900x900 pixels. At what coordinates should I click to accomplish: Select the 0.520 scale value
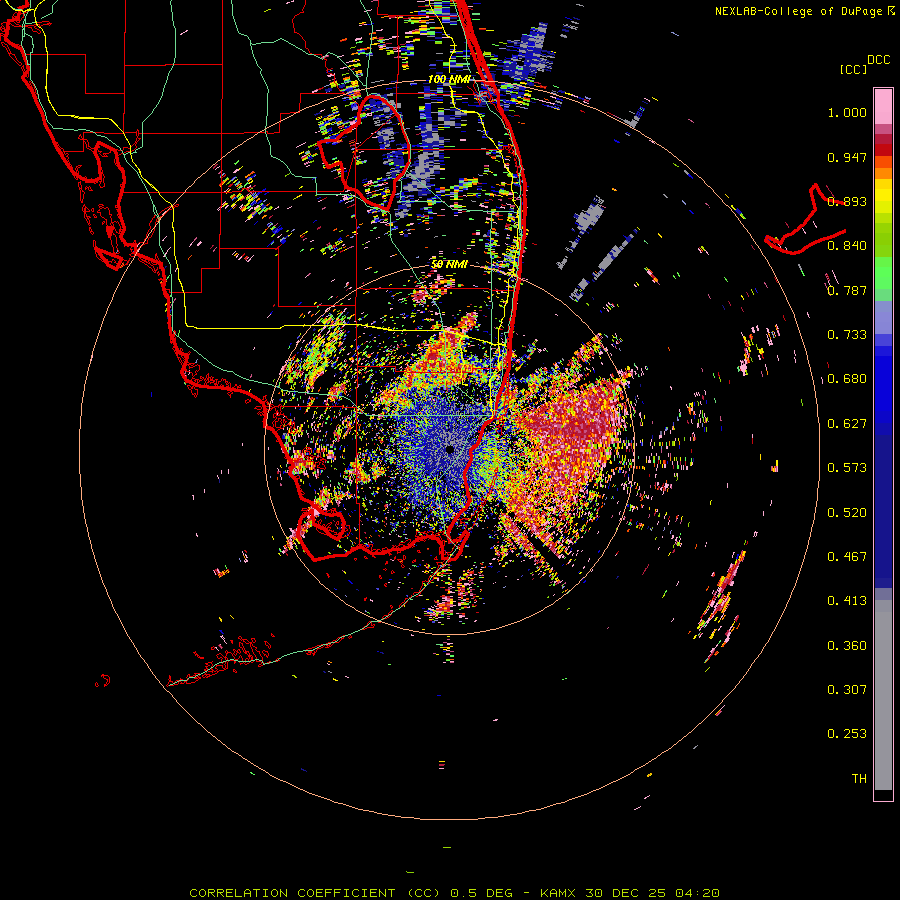[x=847, y=513]
